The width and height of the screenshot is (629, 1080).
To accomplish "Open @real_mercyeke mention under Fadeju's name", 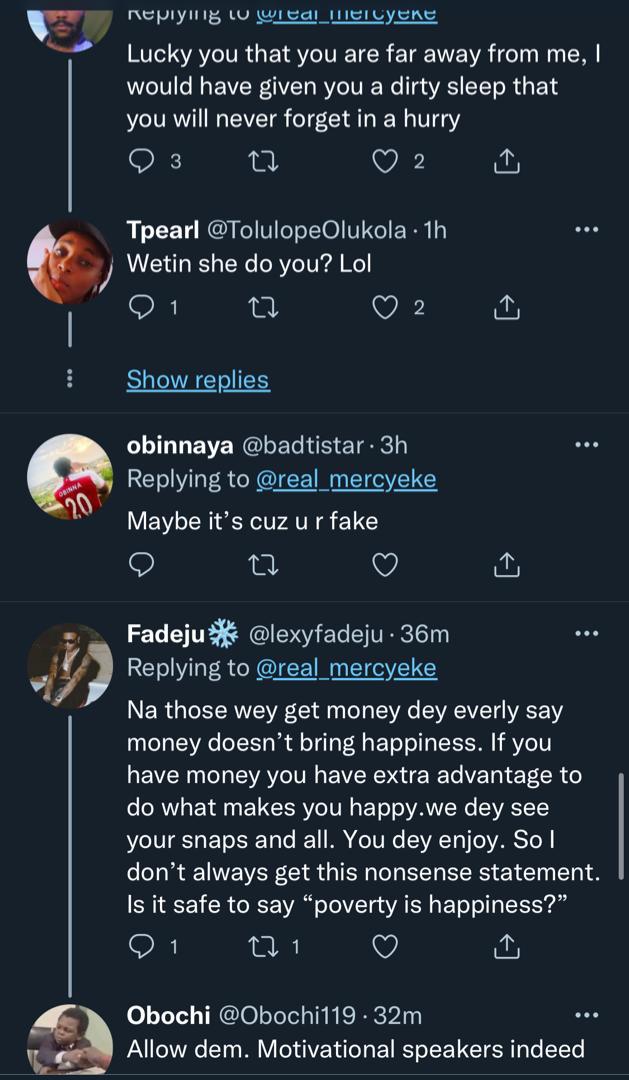I will (x=346, y=668).
